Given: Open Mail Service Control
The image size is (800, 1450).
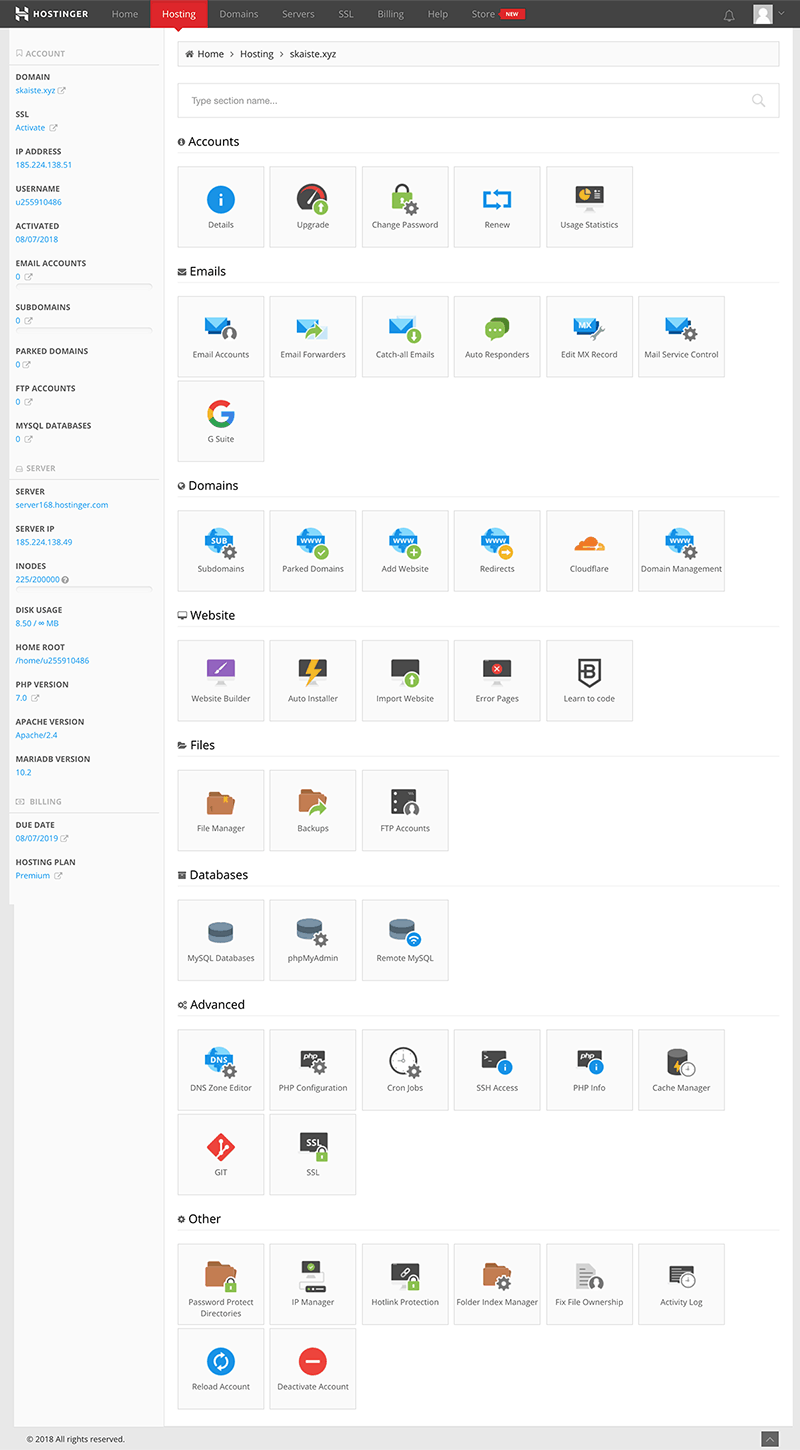Looking at the screenshot, I should [x=681, y=337].
